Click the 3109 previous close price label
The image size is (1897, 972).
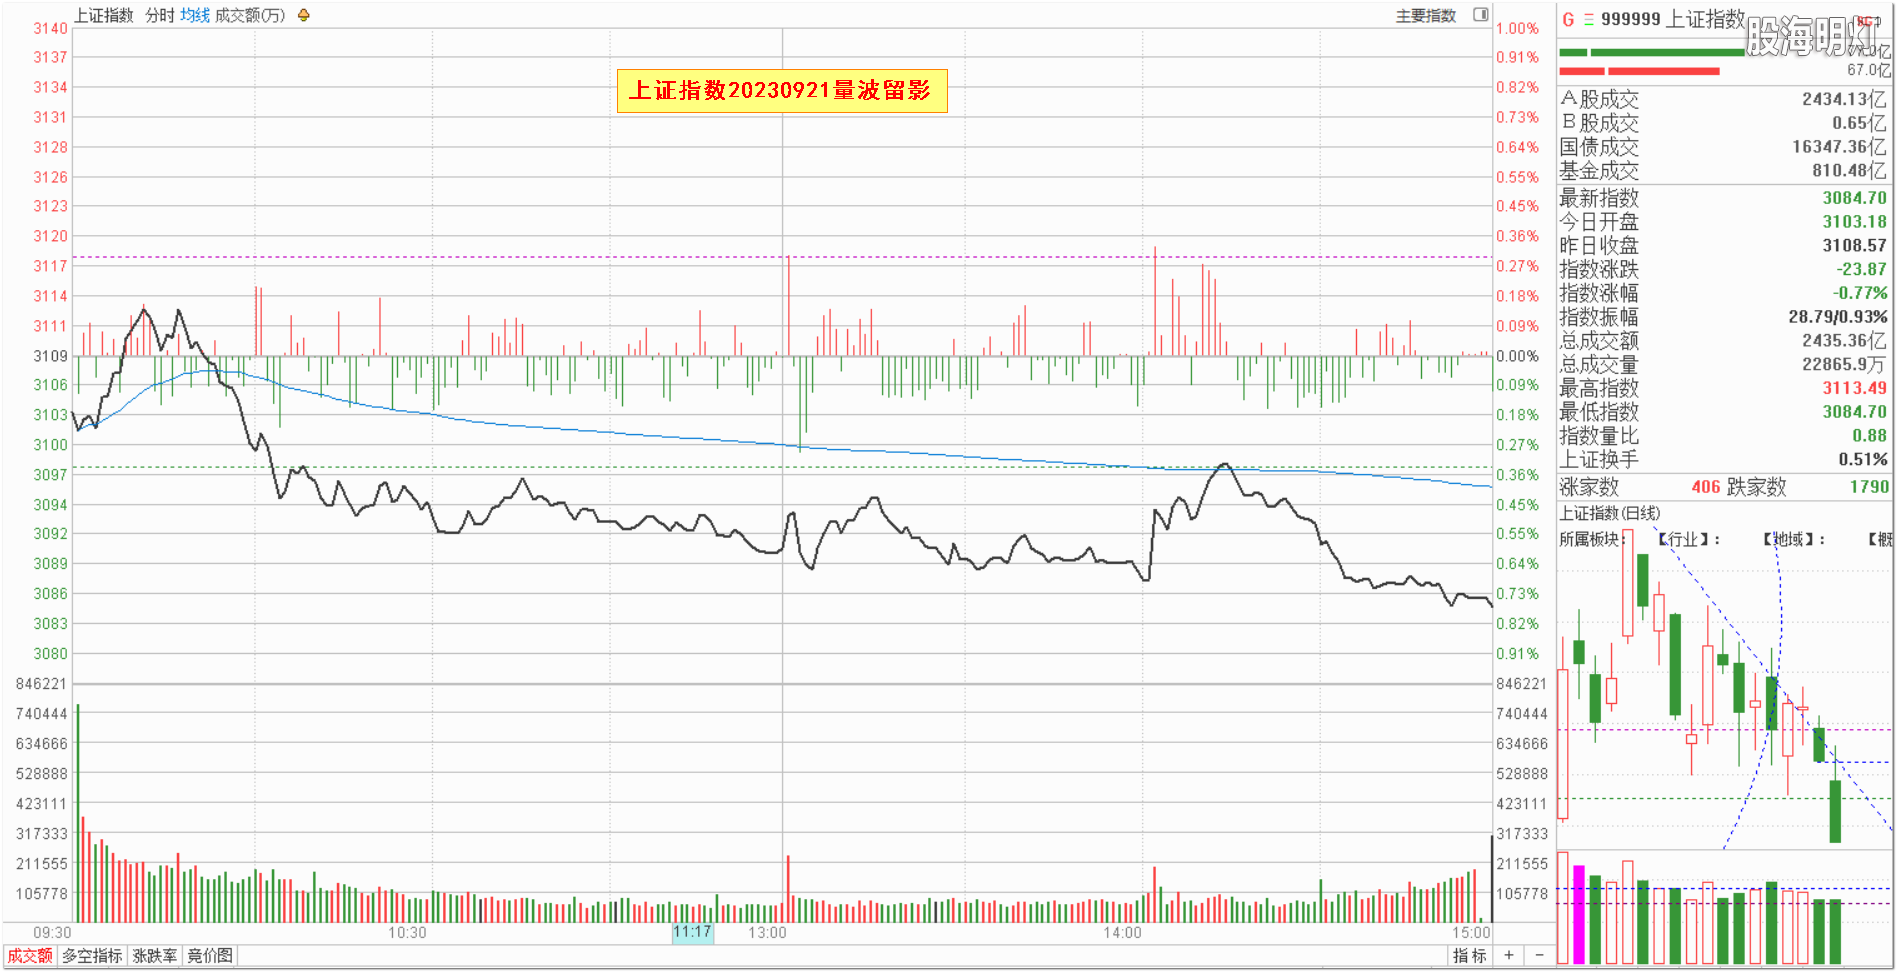tap(50, 356)
